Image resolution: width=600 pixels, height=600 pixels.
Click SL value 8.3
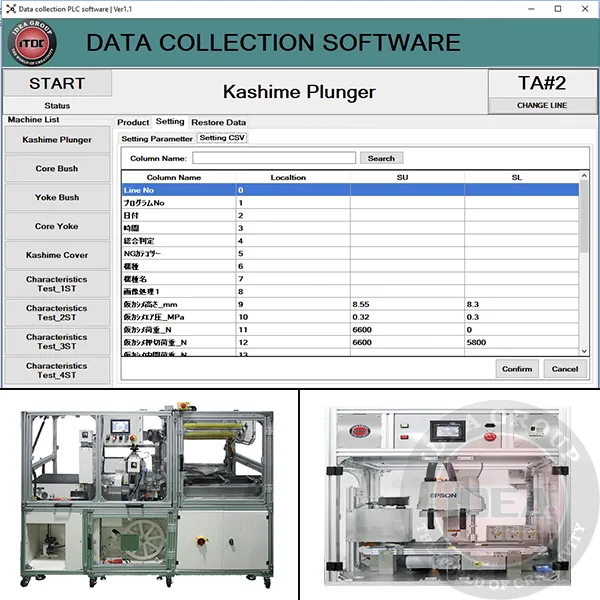tap(522, 304)
